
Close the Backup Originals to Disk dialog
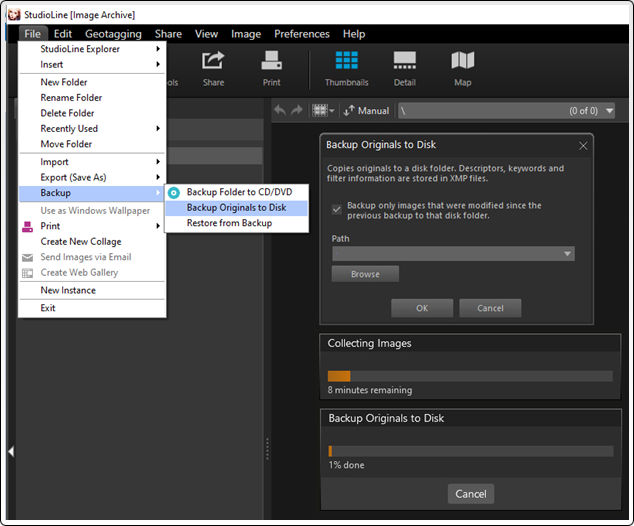[583, 145]
